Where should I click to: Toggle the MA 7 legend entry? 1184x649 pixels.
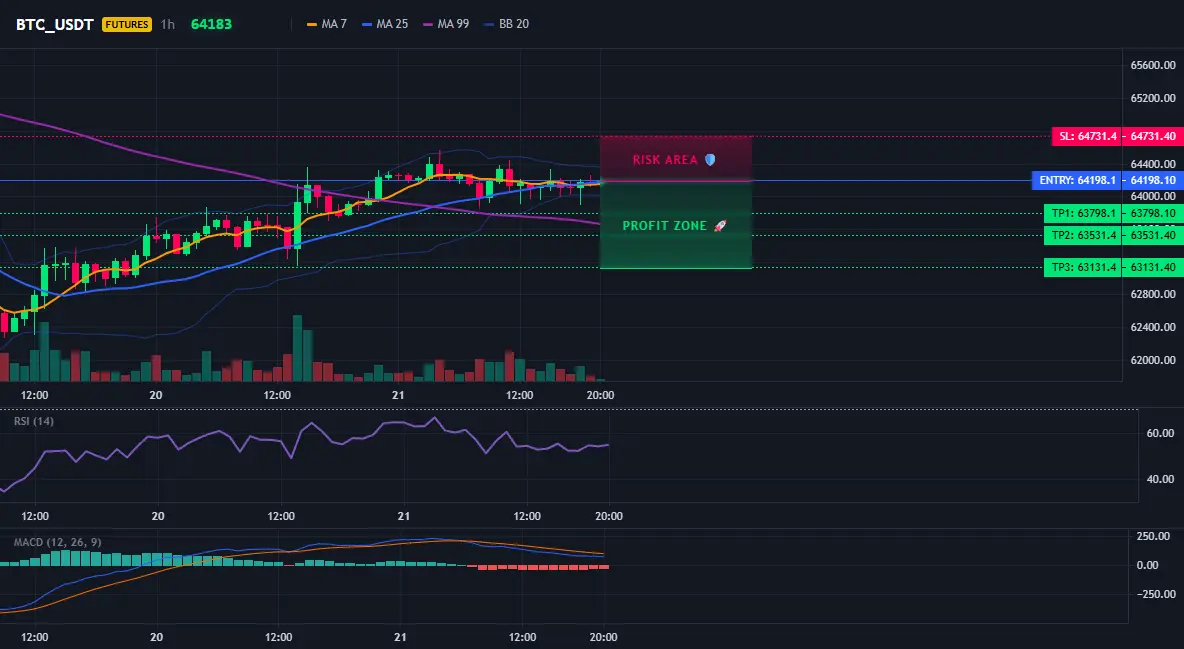click(327, 24)
